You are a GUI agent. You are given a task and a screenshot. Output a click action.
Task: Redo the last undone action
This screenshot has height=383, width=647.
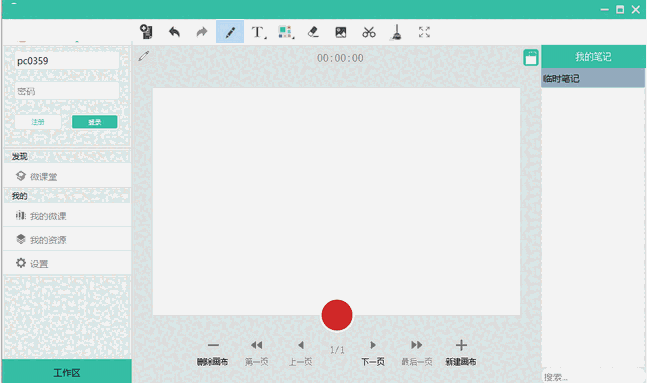[202, 32]
